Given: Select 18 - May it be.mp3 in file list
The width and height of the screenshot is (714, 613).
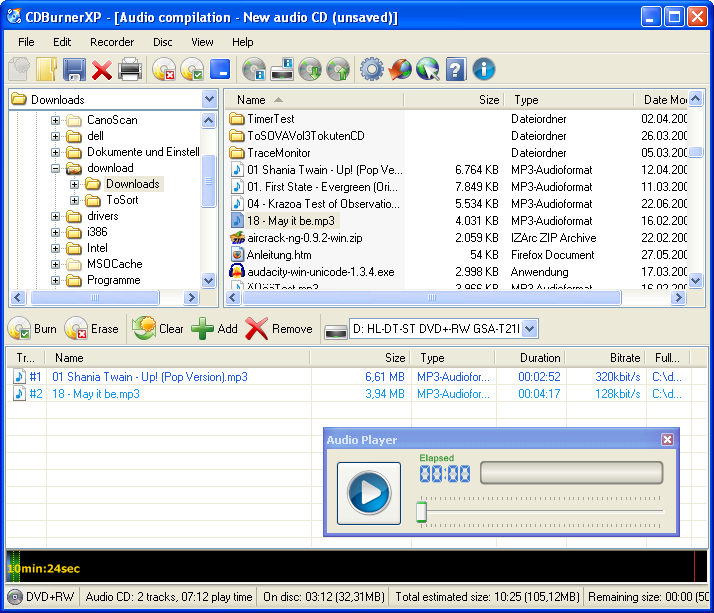Looking at the screenshot, I should [292, 220].
